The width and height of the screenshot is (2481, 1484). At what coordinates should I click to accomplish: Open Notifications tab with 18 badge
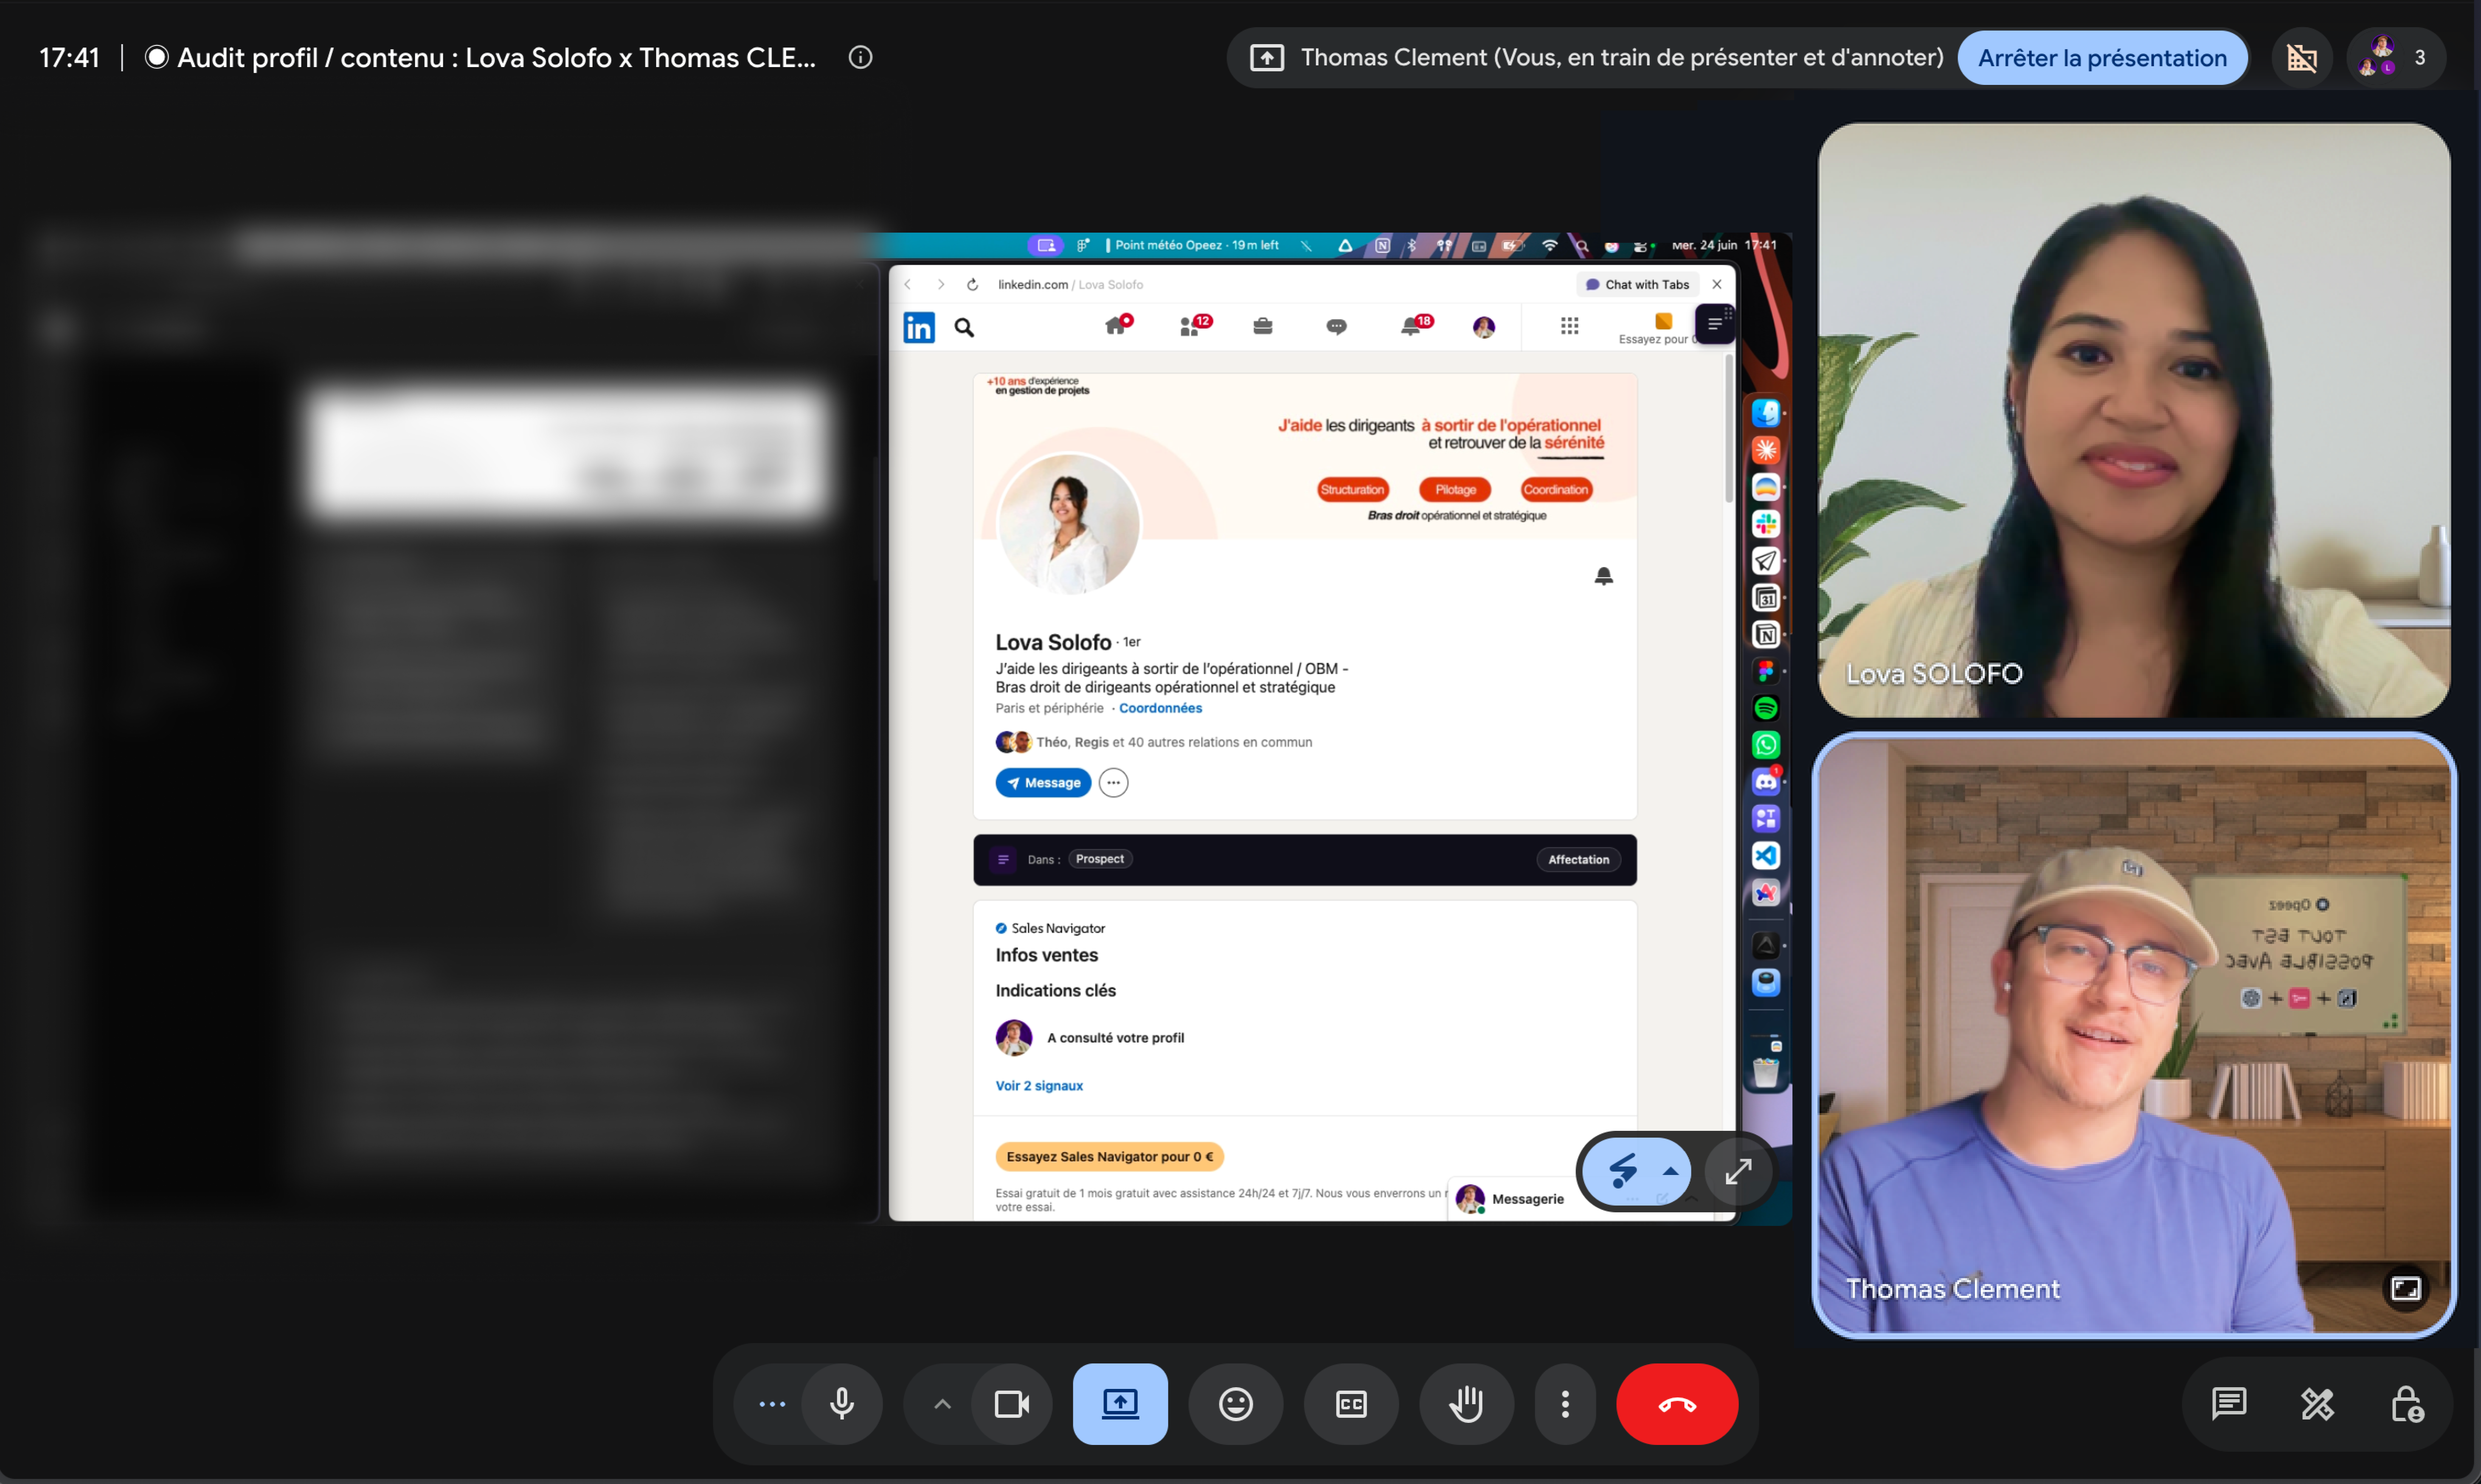[x=1414, y=325]
